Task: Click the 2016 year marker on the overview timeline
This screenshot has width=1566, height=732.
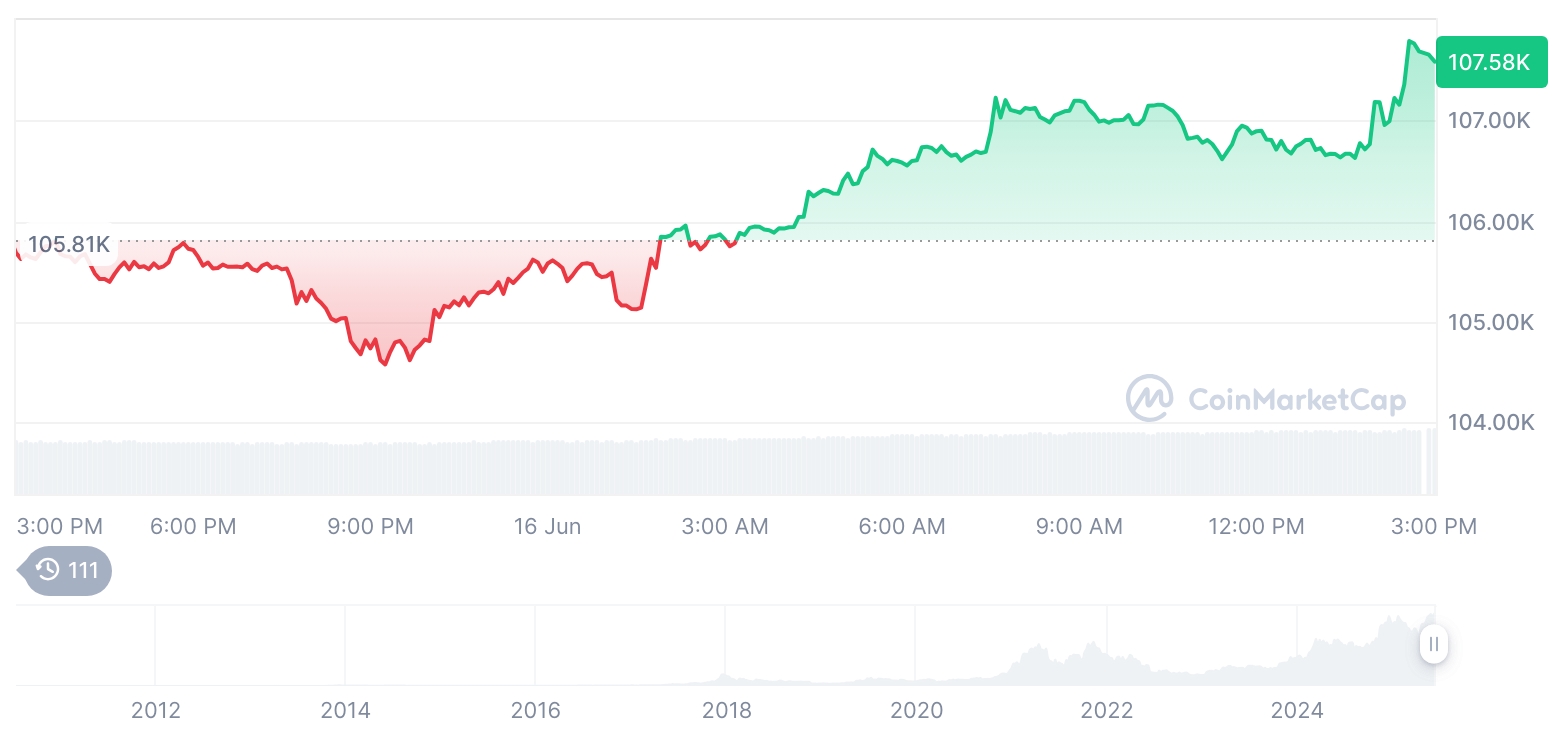Action: [x=536, y=711]
